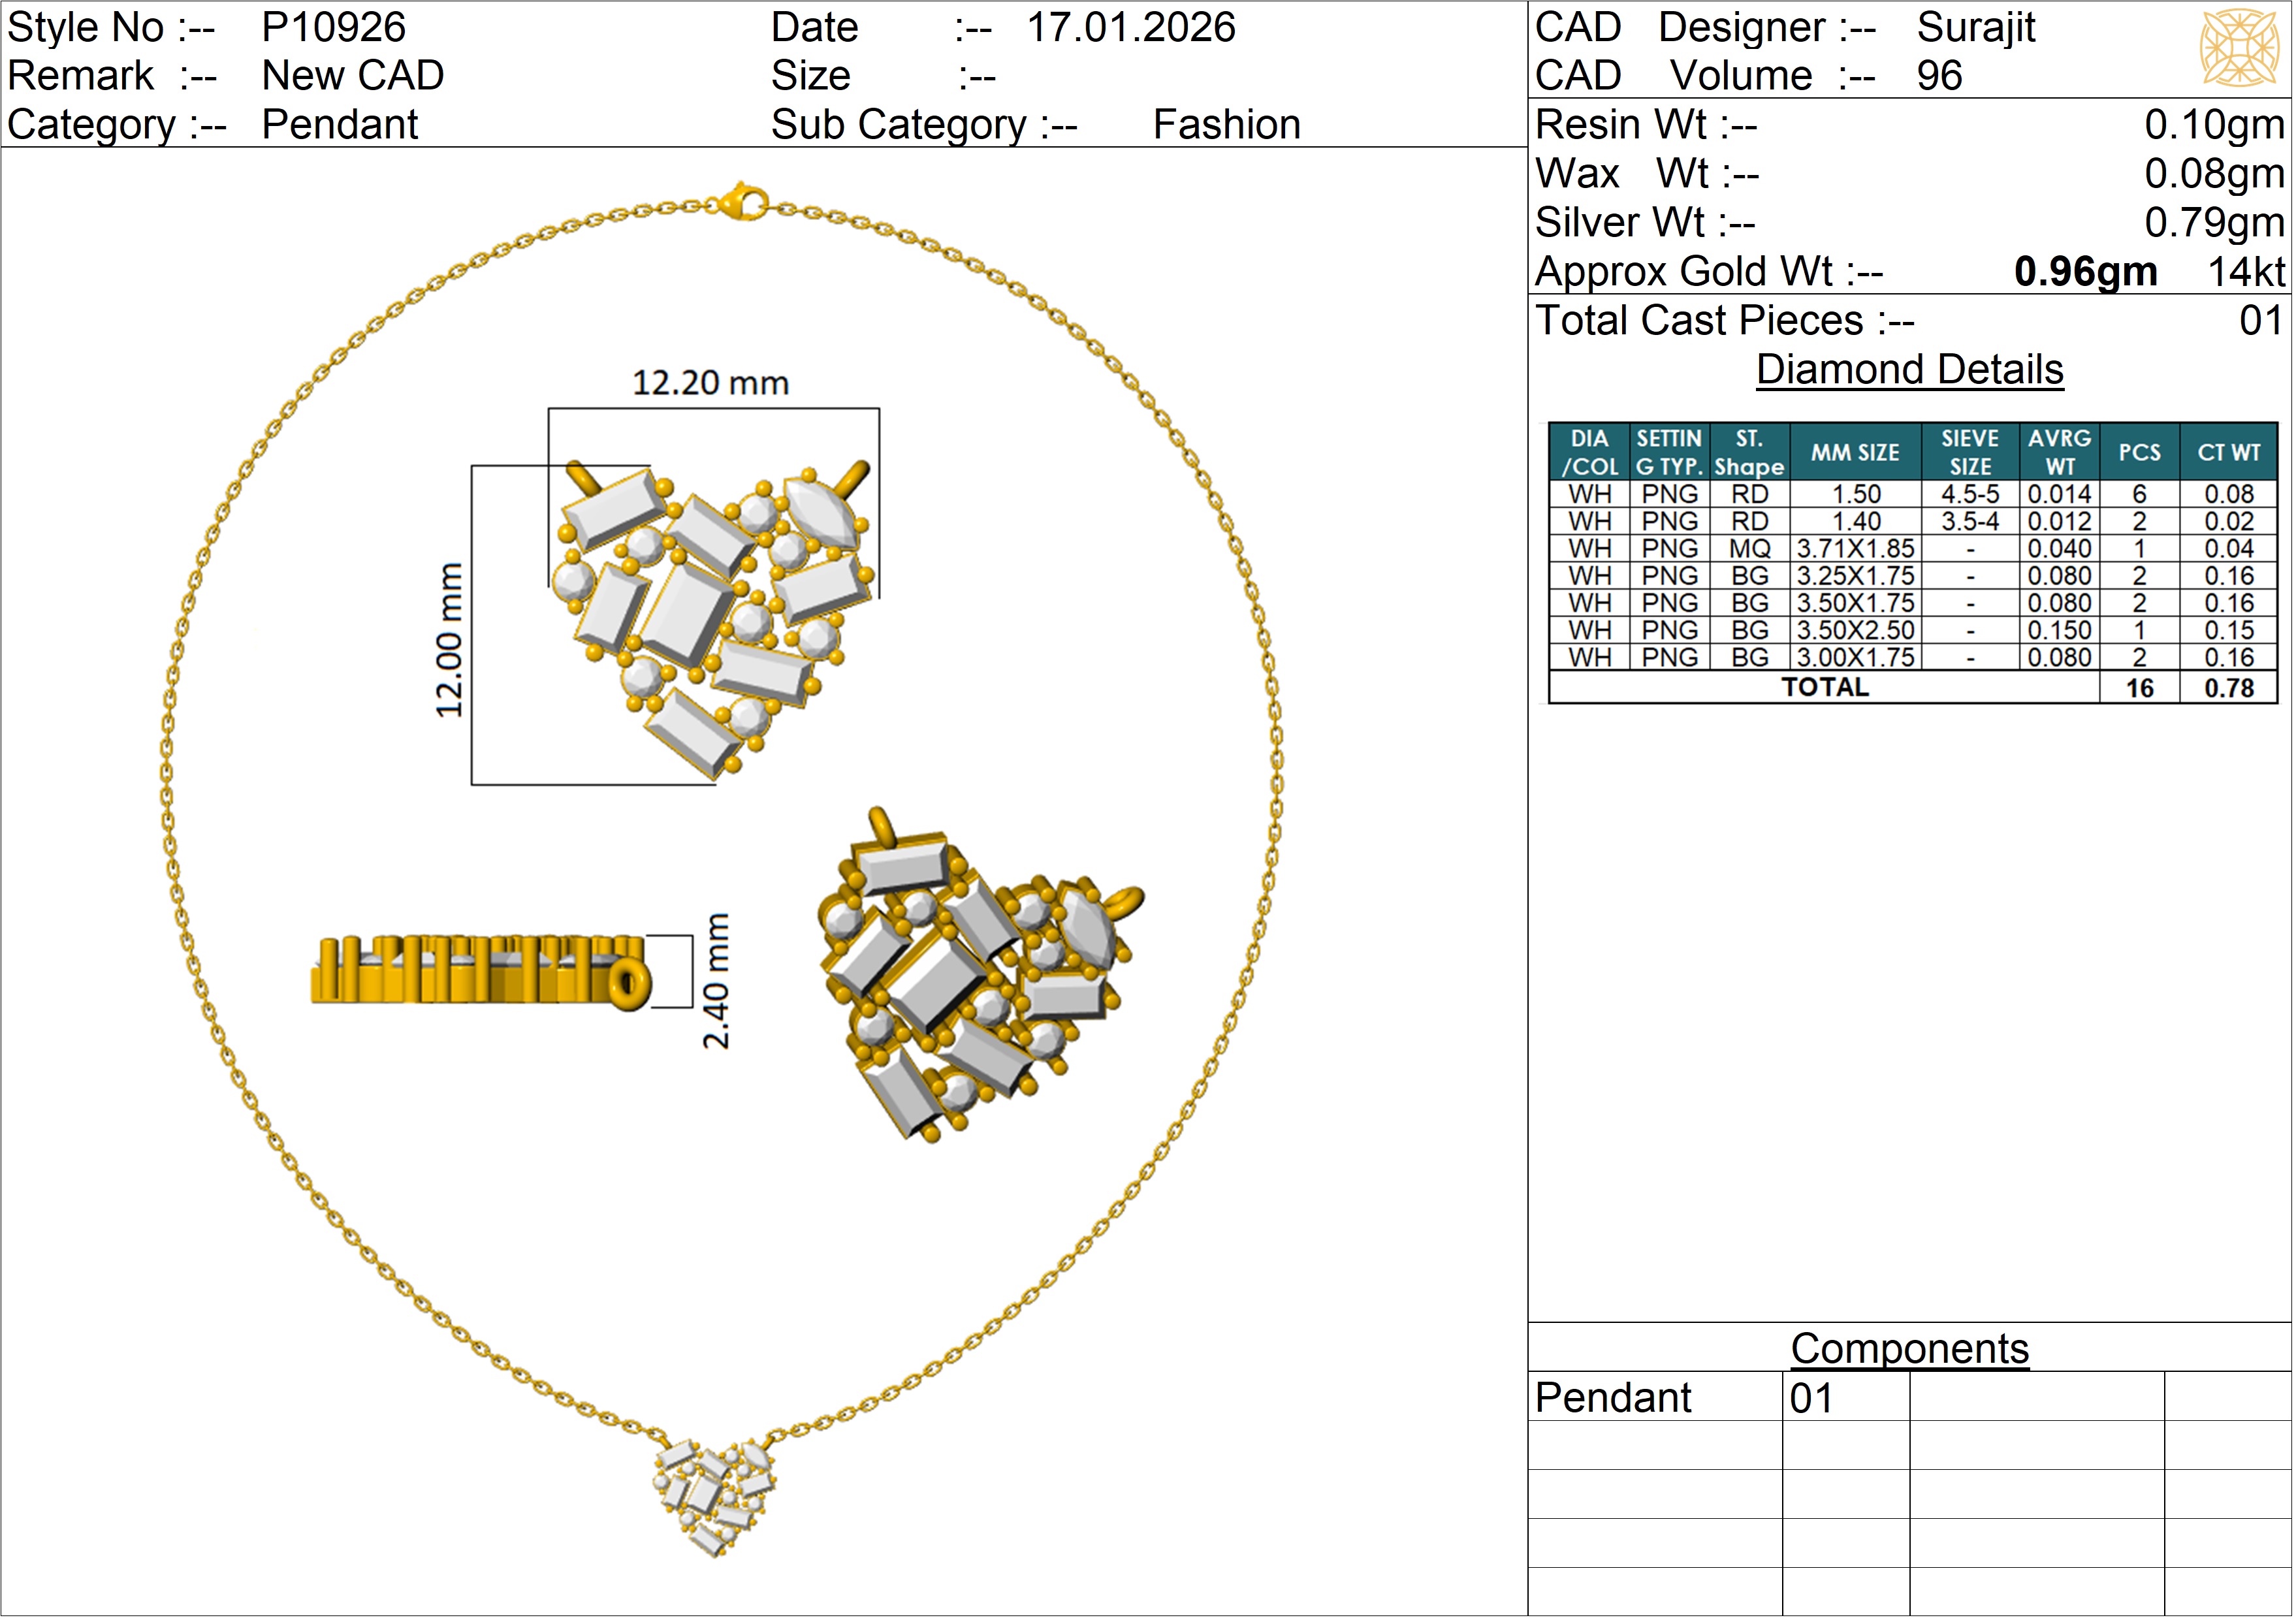Click the Diamond Details heading

1909,370
